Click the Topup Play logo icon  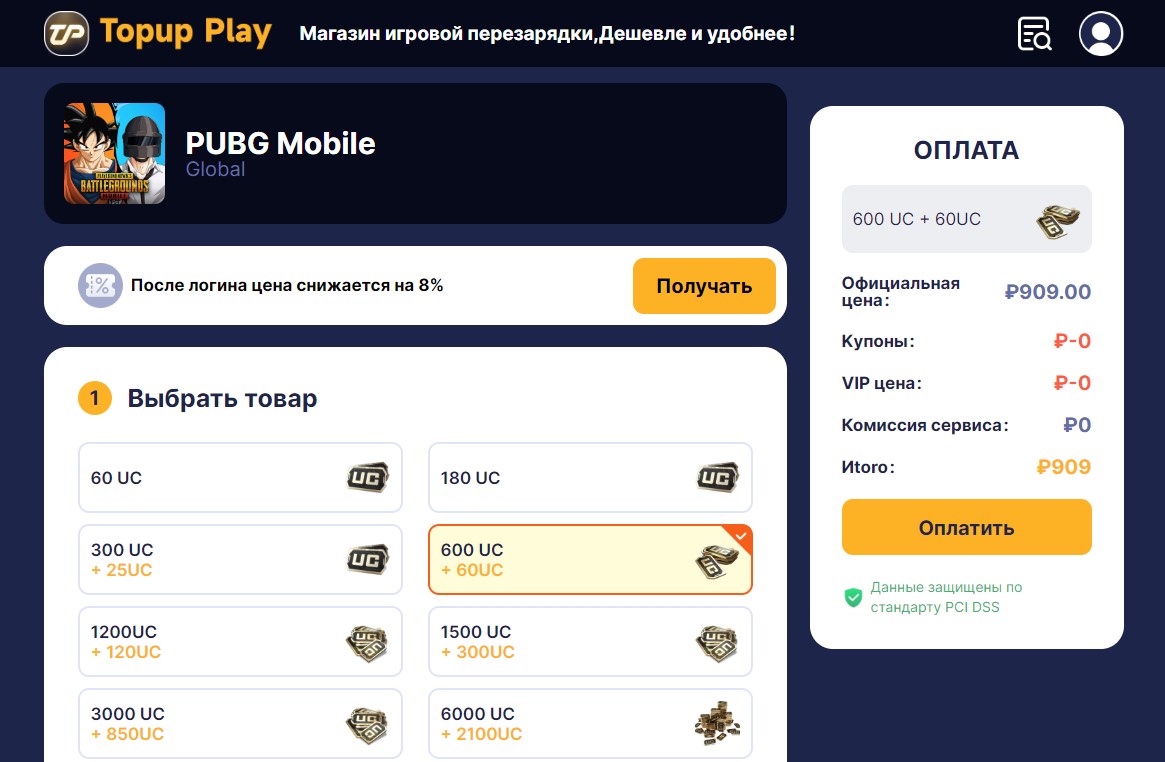66,33
